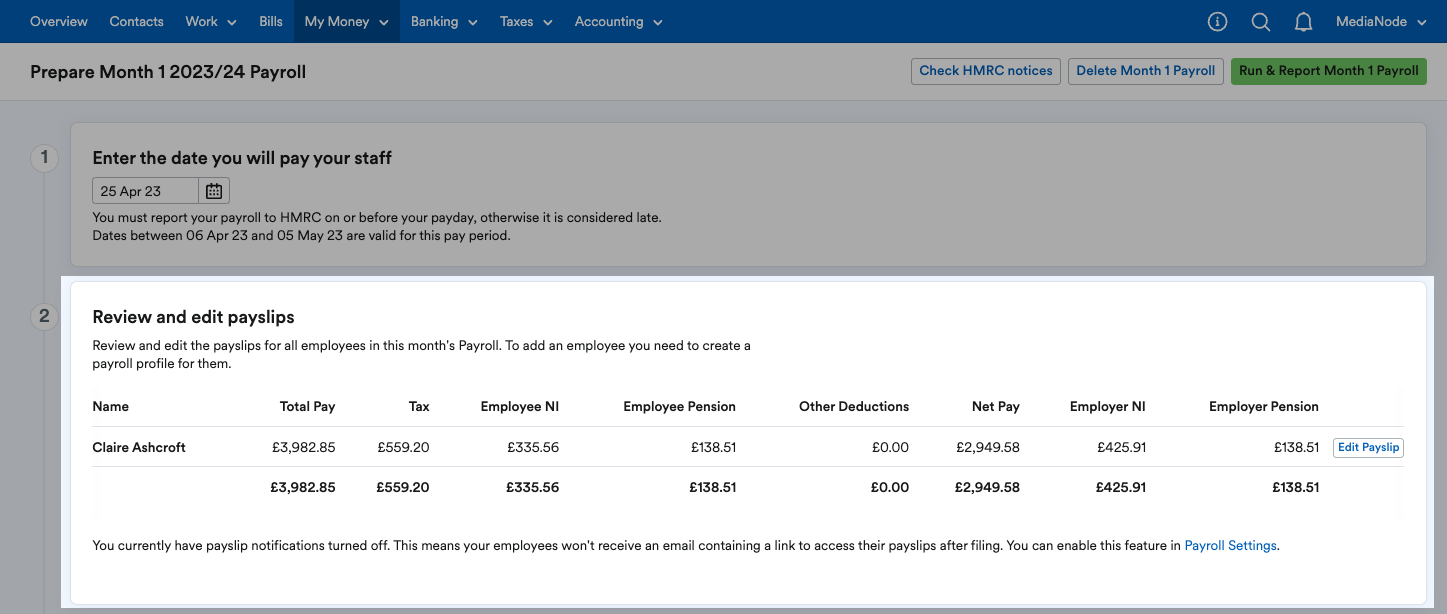Image resolution: width=1447 pixels, height=614 pixels.
Task: Check HMRC notices
Action: 986,71
